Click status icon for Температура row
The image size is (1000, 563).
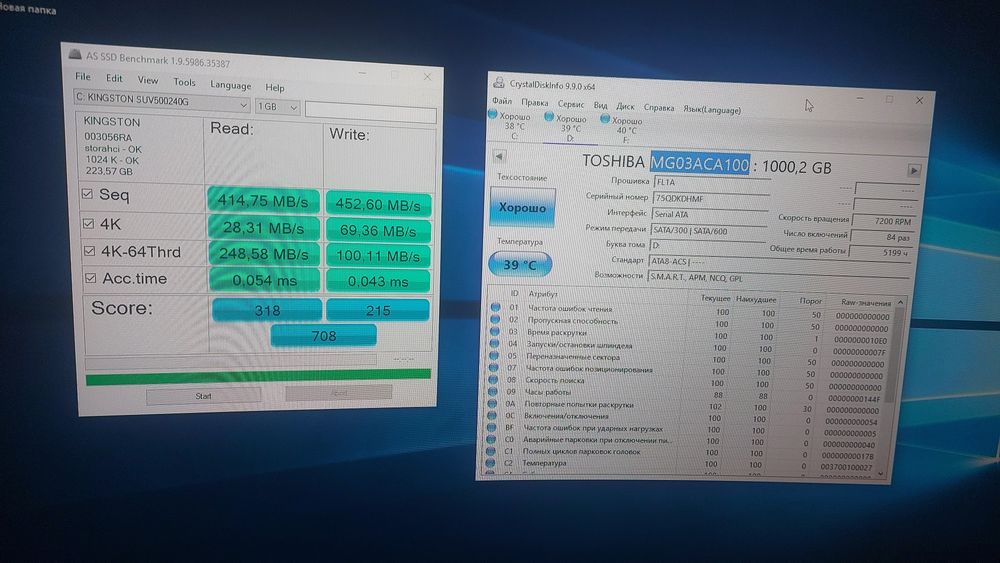(x=490, y=462)
